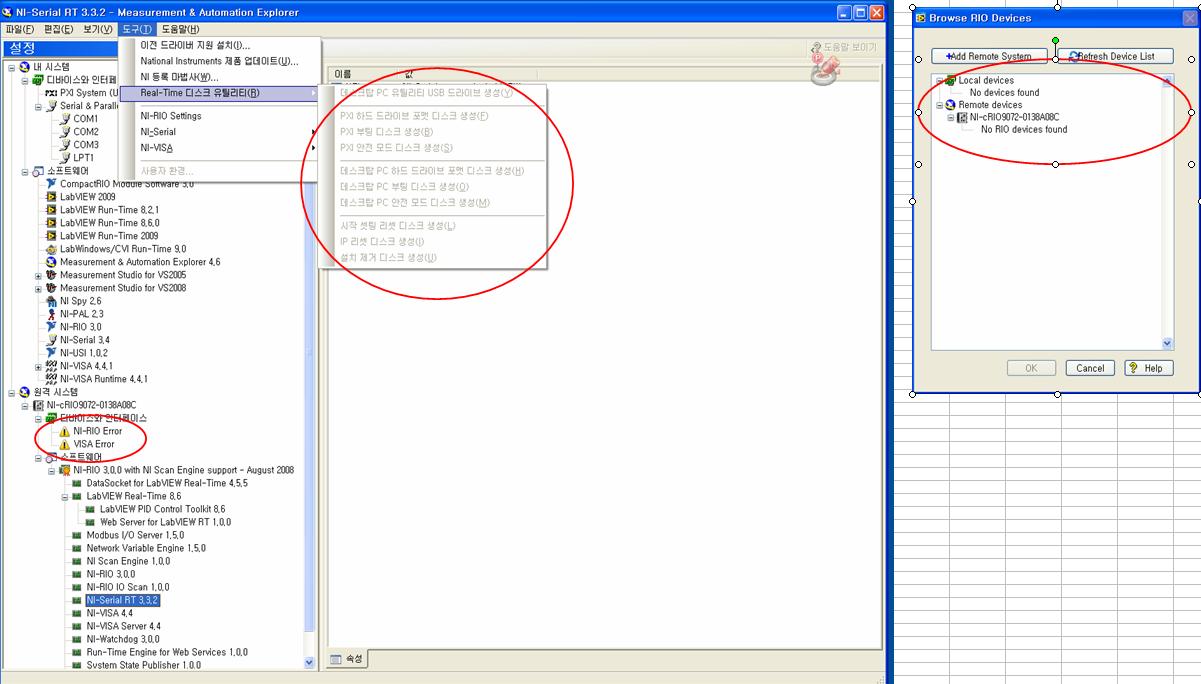The width and height of the screenshot is (1201, 684).
Task: Click the Add Remote System button
Action: coord(990,56)
